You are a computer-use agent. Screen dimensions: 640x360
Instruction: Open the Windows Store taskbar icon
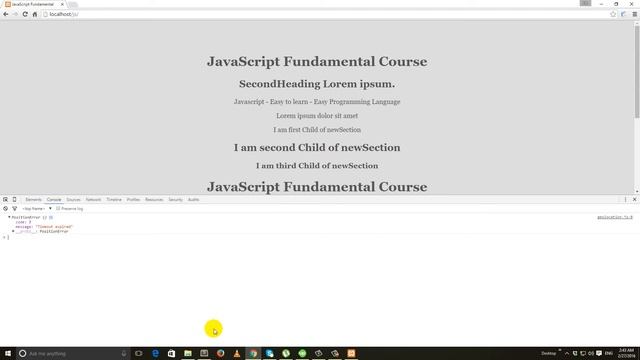click(x=171, y=353)
